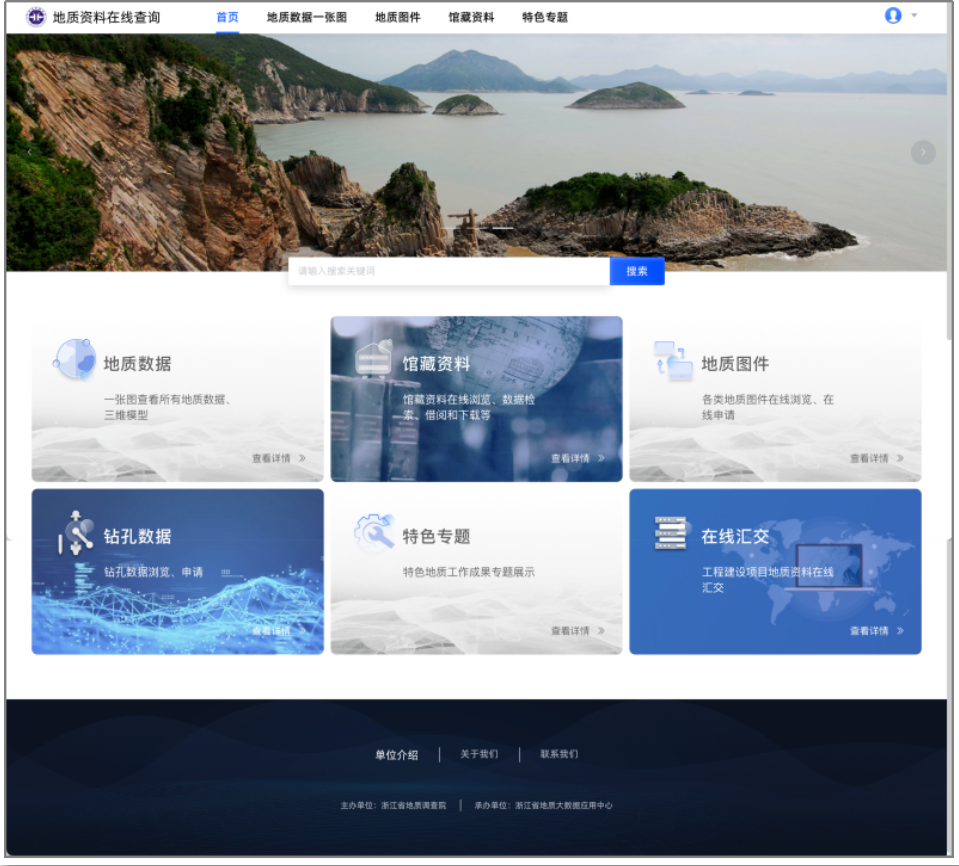The image size is (959, 866).
Task: Click the page vertical scrollbar
Action: click(x=951, y=200)
